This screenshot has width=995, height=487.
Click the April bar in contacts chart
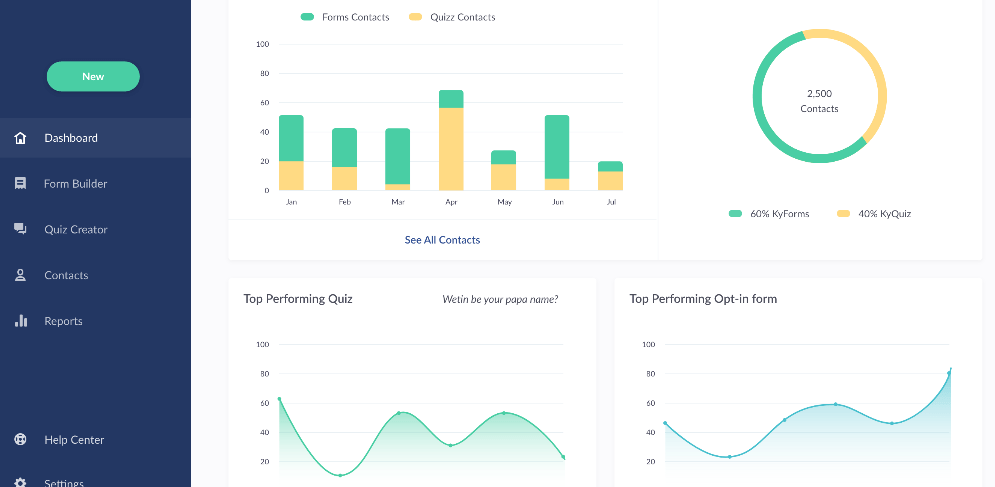[451, 140]
